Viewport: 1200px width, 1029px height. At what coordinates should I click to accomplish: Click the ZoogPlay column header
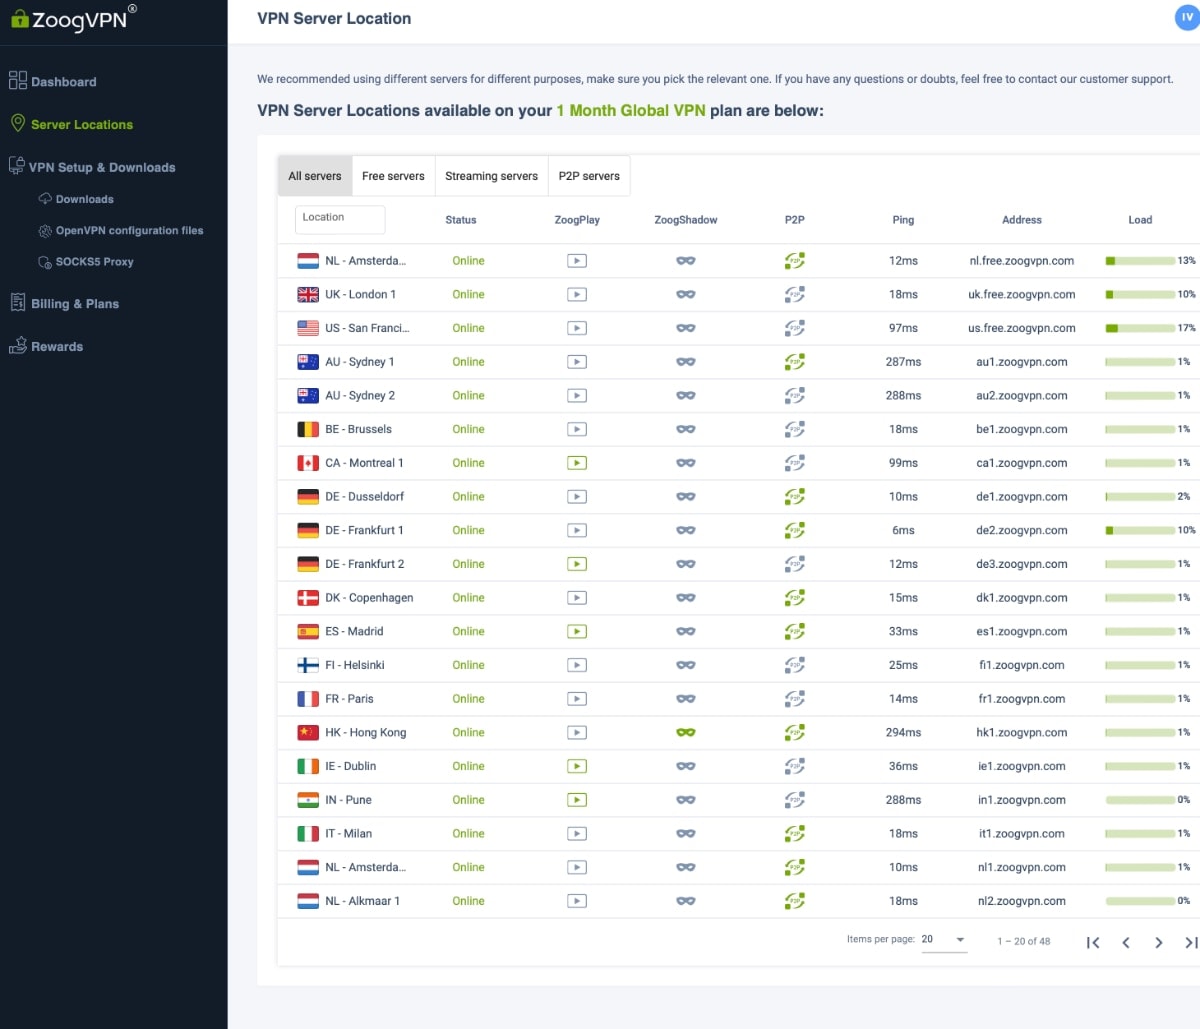coord(577,220)
